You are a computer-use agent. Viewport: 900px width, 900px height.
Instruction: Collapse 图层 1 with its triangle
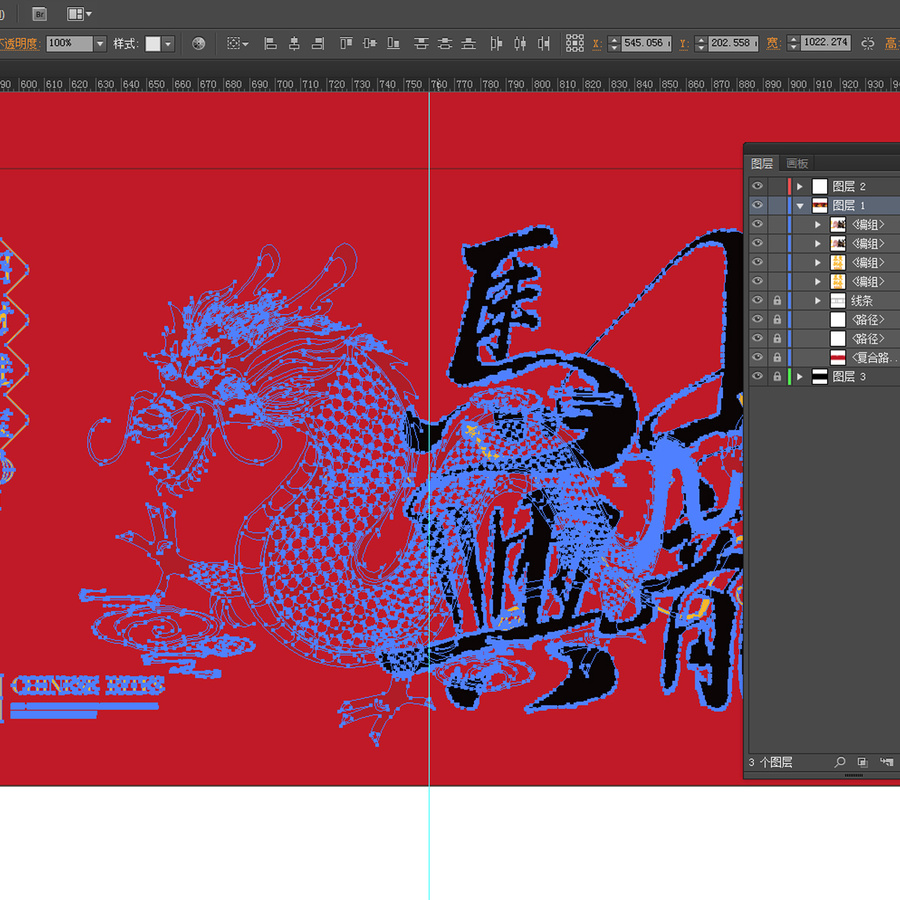tap(800, 205)
